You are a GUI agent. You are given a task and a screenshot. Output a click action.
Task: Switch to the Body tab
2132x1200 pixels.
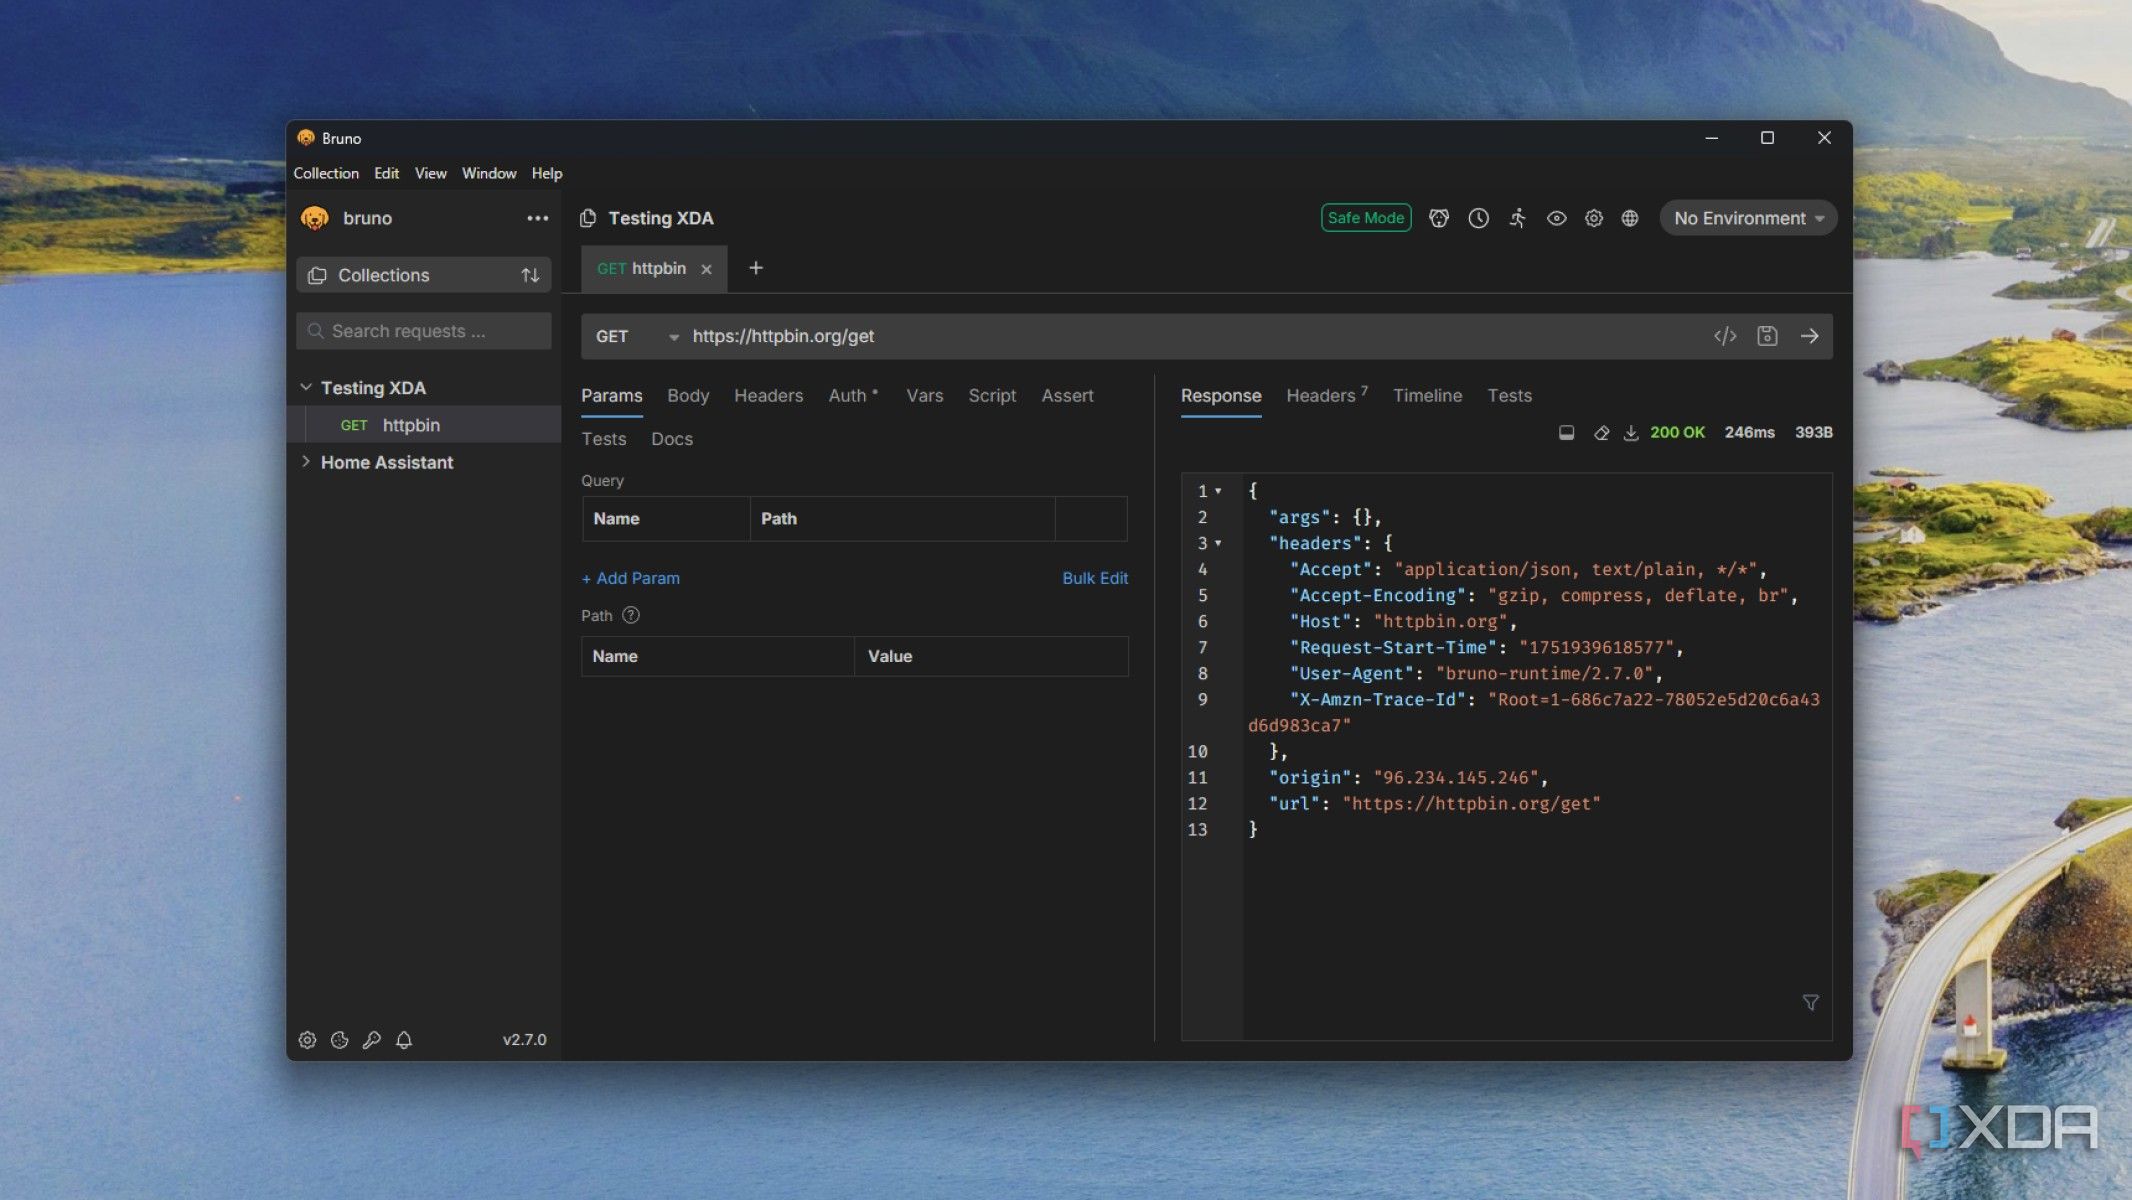click(688, 395)
